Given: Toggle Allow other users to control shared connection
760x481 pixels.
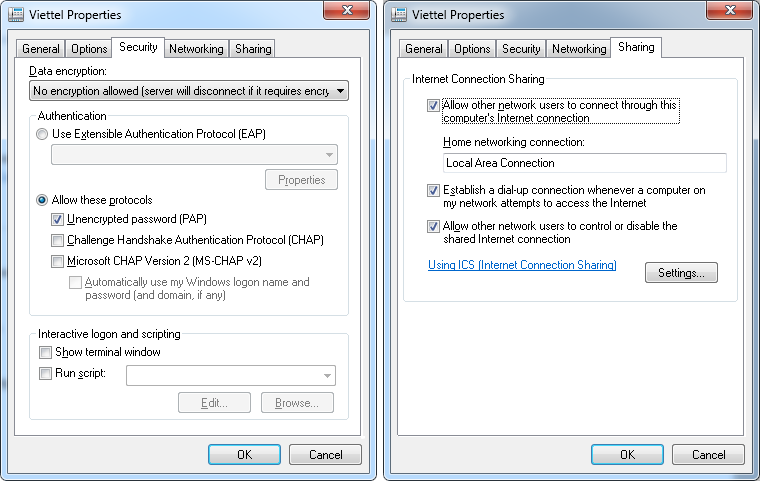Looking at the screenshot, I should pyautogui.click(x=433, y=226).
